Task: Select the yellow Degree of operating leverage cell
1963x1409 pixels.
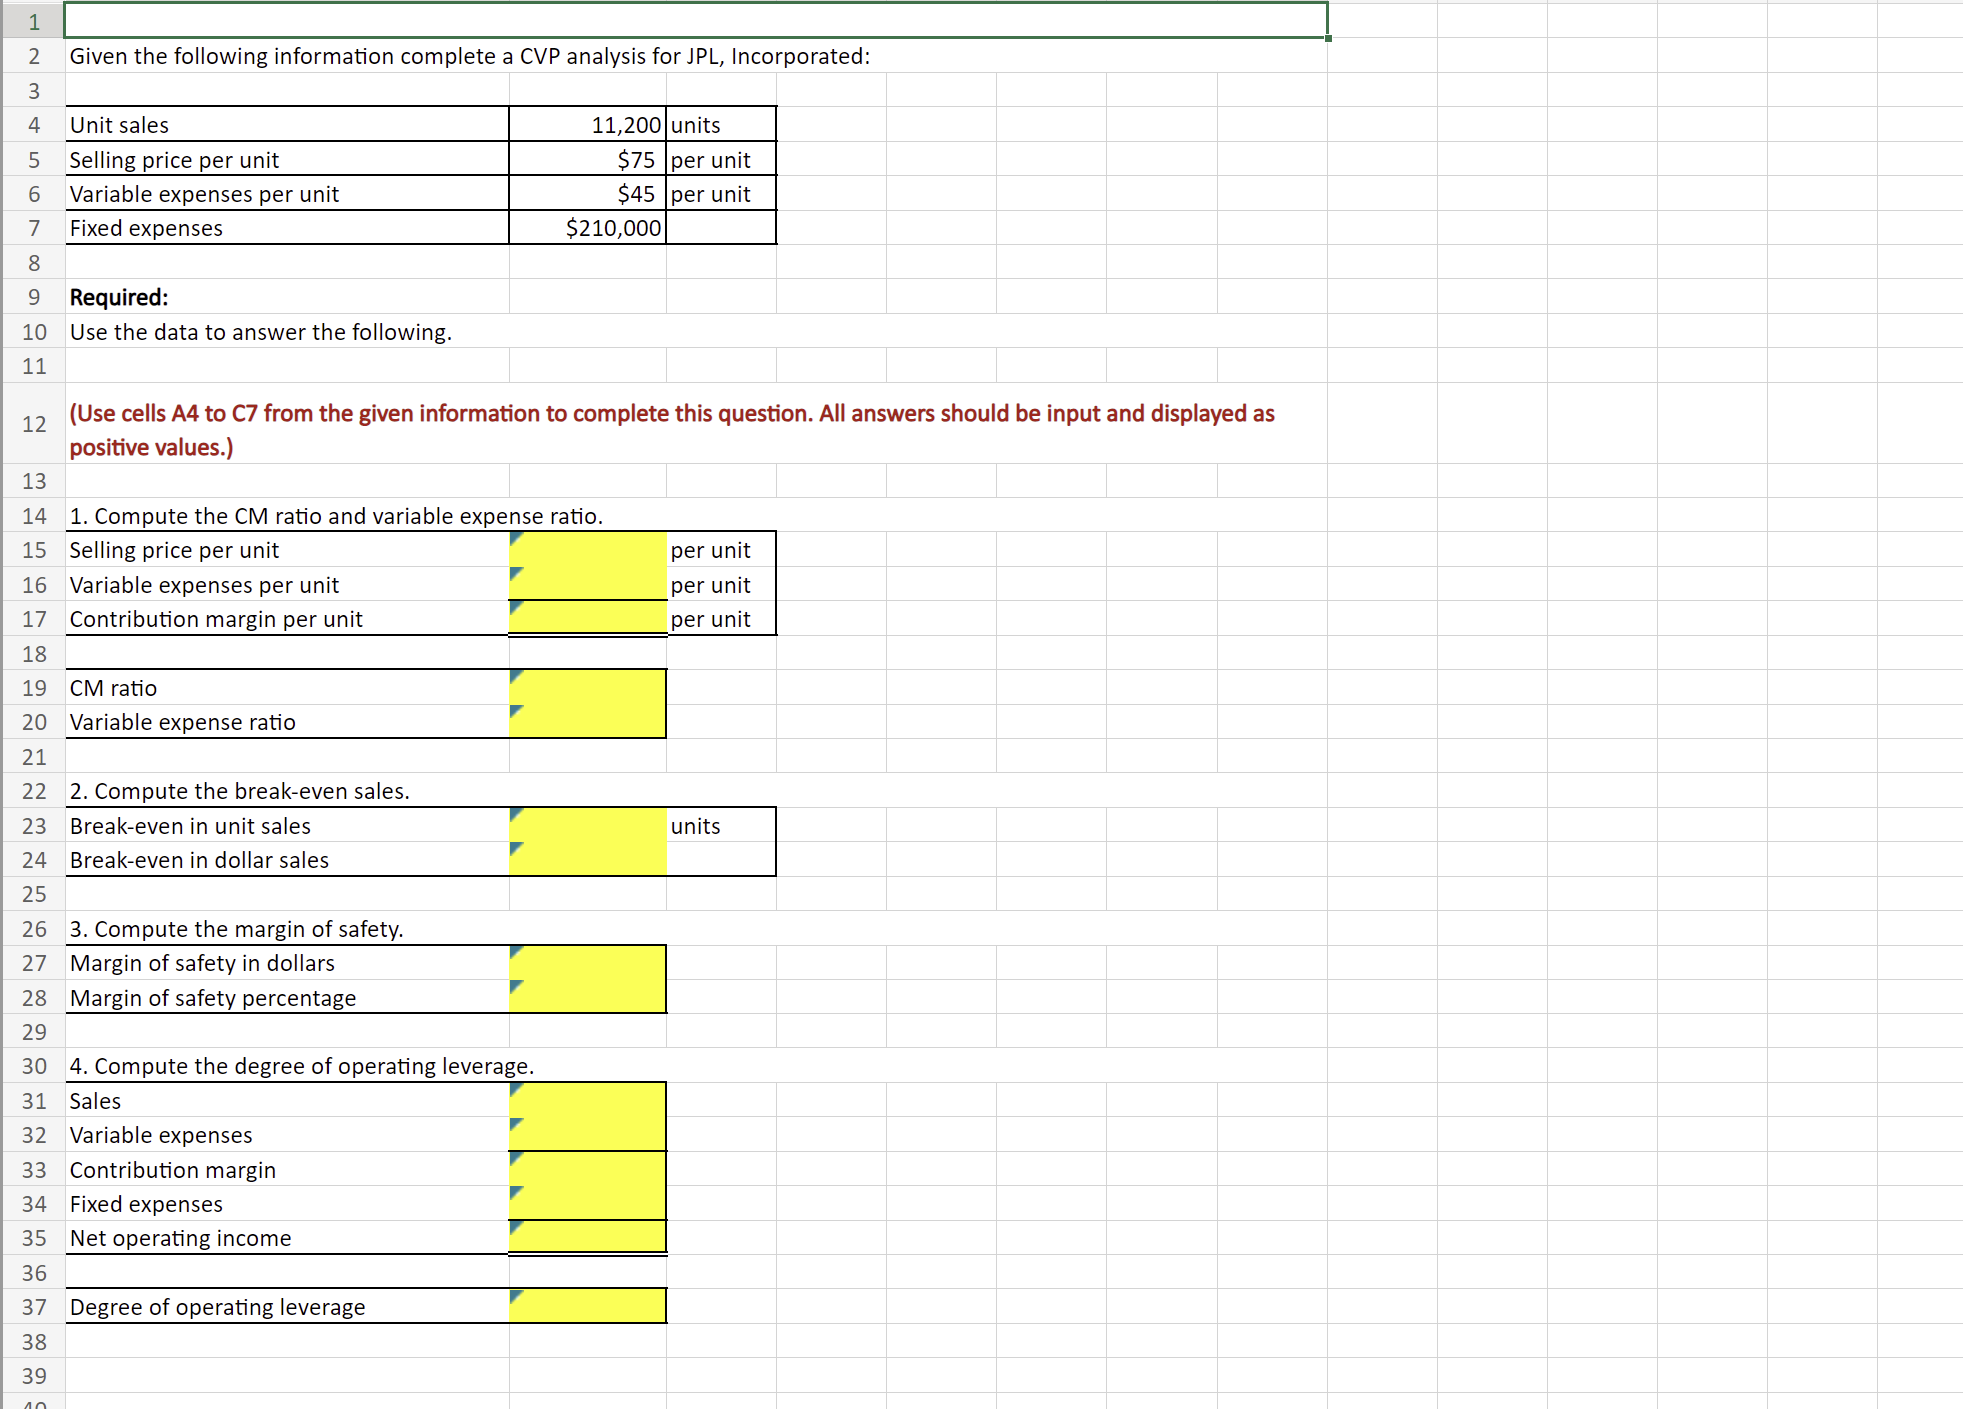Action: pyautogui.click(x=587, y=1305)
